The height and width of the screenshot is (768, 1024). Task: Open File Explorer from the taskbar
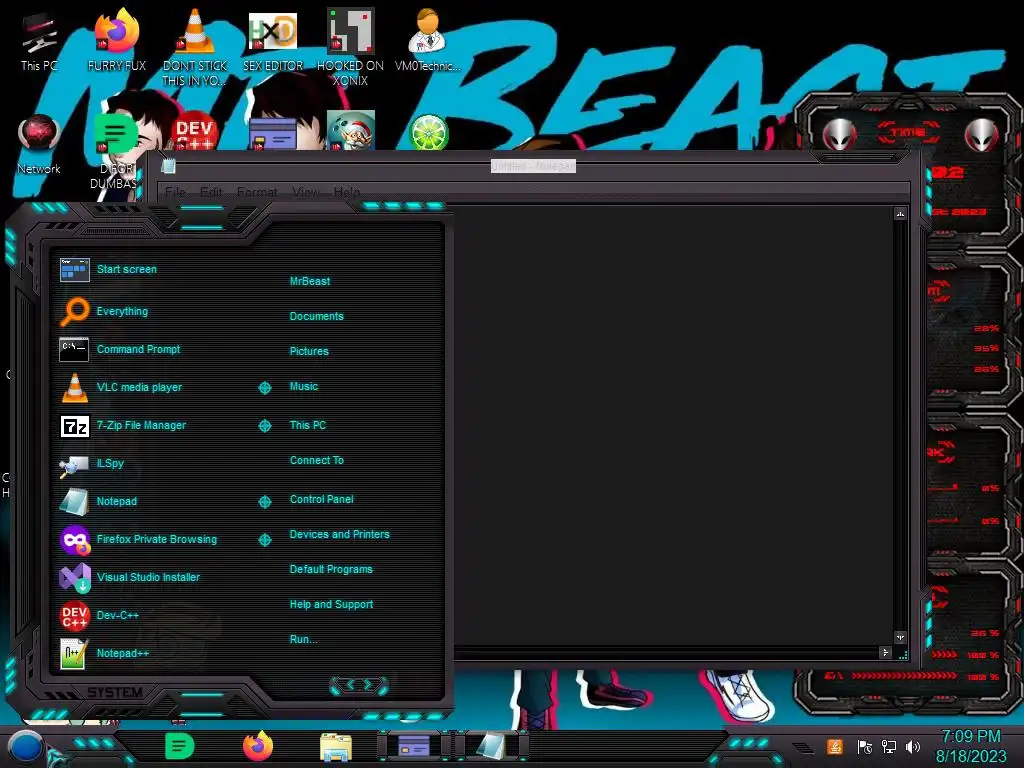[336, 747]
